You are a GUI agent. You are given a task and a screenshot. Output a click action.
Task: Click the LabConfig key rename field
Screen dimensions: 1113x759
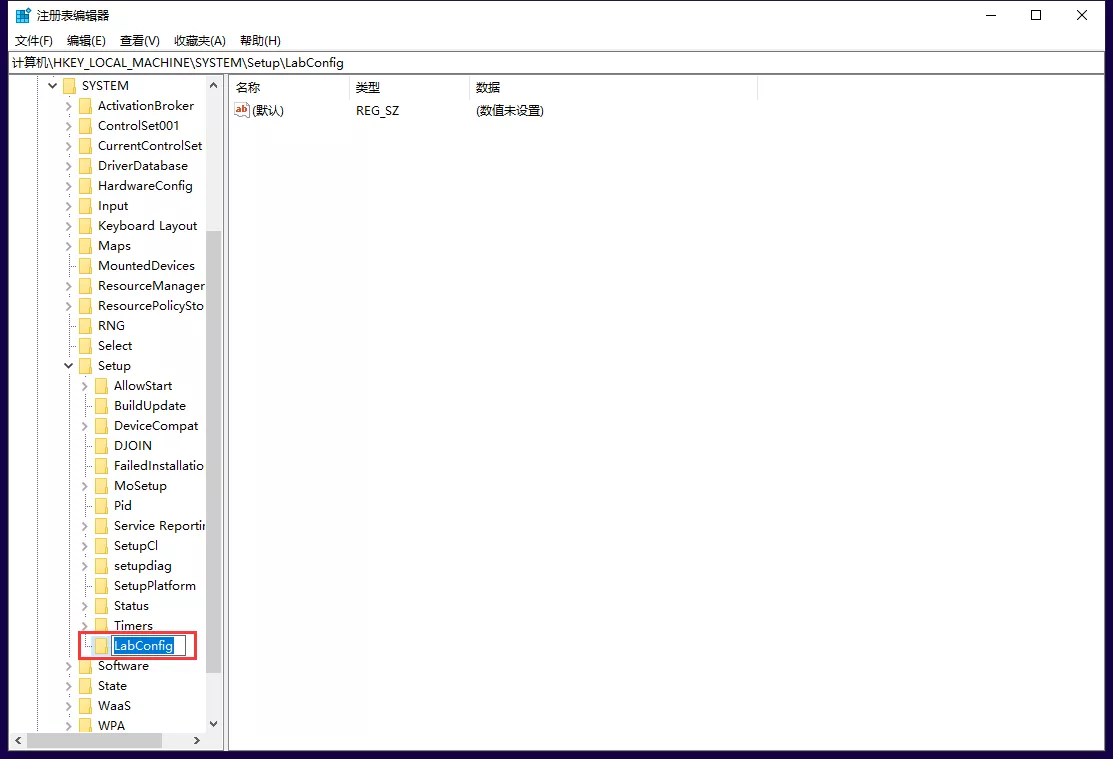point(147,646)
